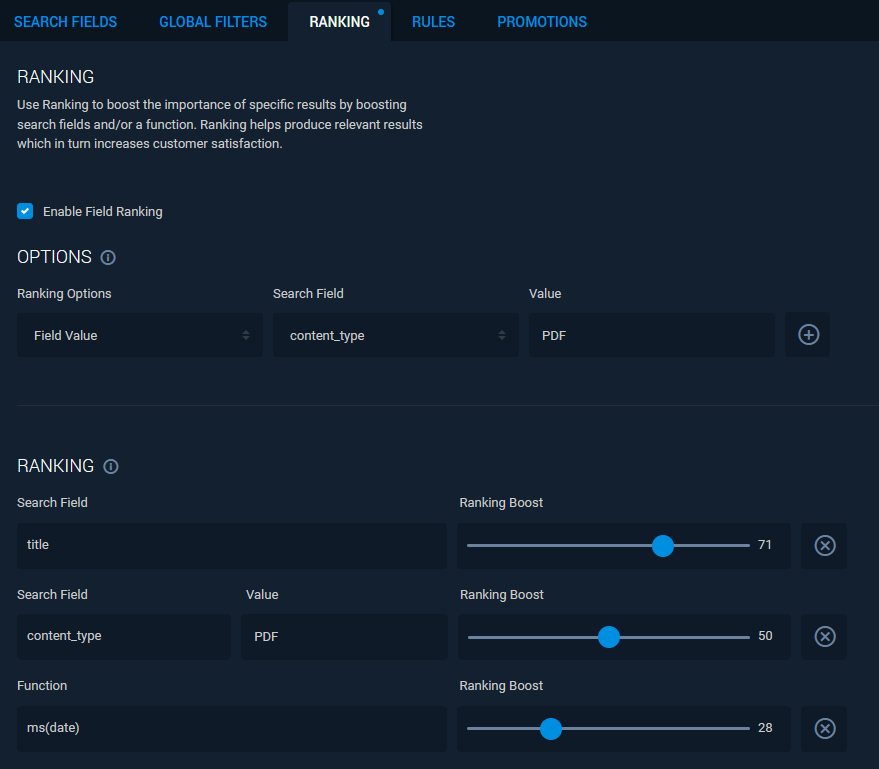Open the Search Field dropdown showing content_type
This screenshot has width=879, height=769.
(x=396, y=335)
